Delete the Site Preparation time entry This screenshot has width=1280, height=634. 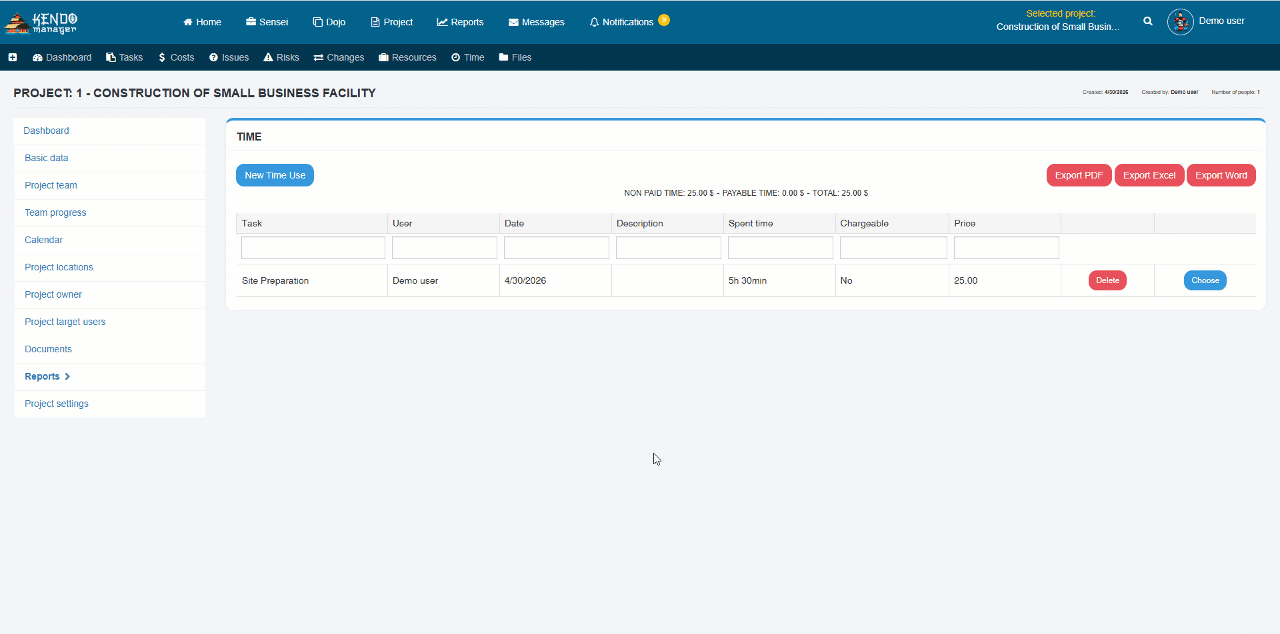pyautogui.click(x=1108, y=280)
